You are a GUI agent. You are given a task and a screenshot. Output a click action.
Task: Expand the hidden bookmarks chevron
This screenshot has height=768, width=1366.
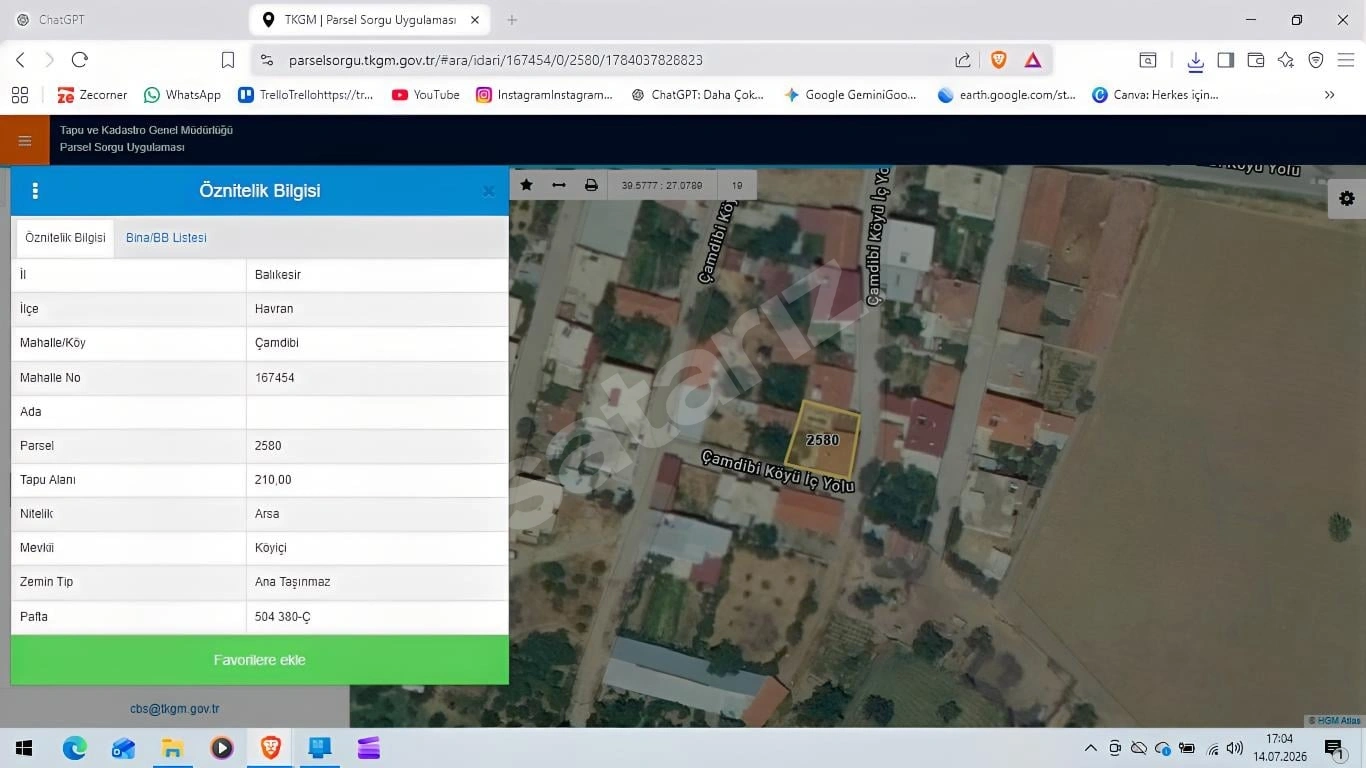tap(1329, 95)
